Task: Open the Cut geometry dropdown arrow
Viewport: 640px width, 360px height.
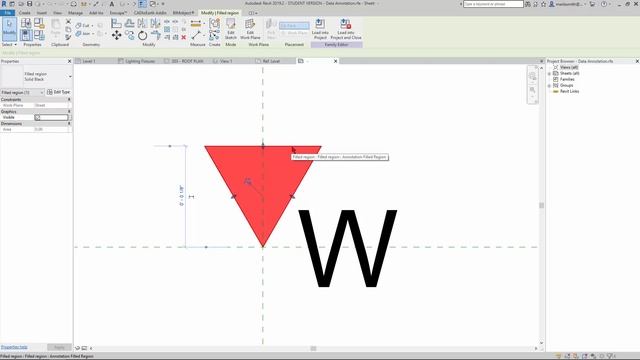Action: click(92, 25)
